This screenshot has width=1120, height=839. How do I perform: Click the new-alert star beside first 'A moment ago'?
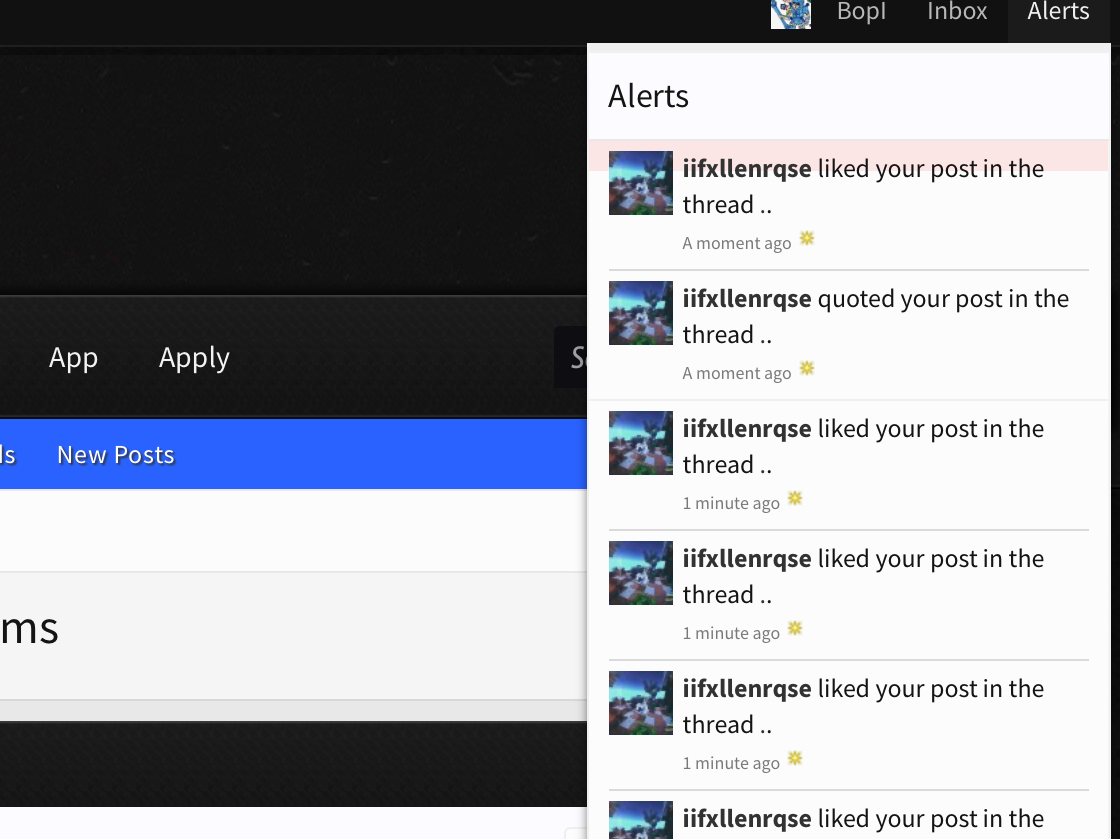click(806, 238)
